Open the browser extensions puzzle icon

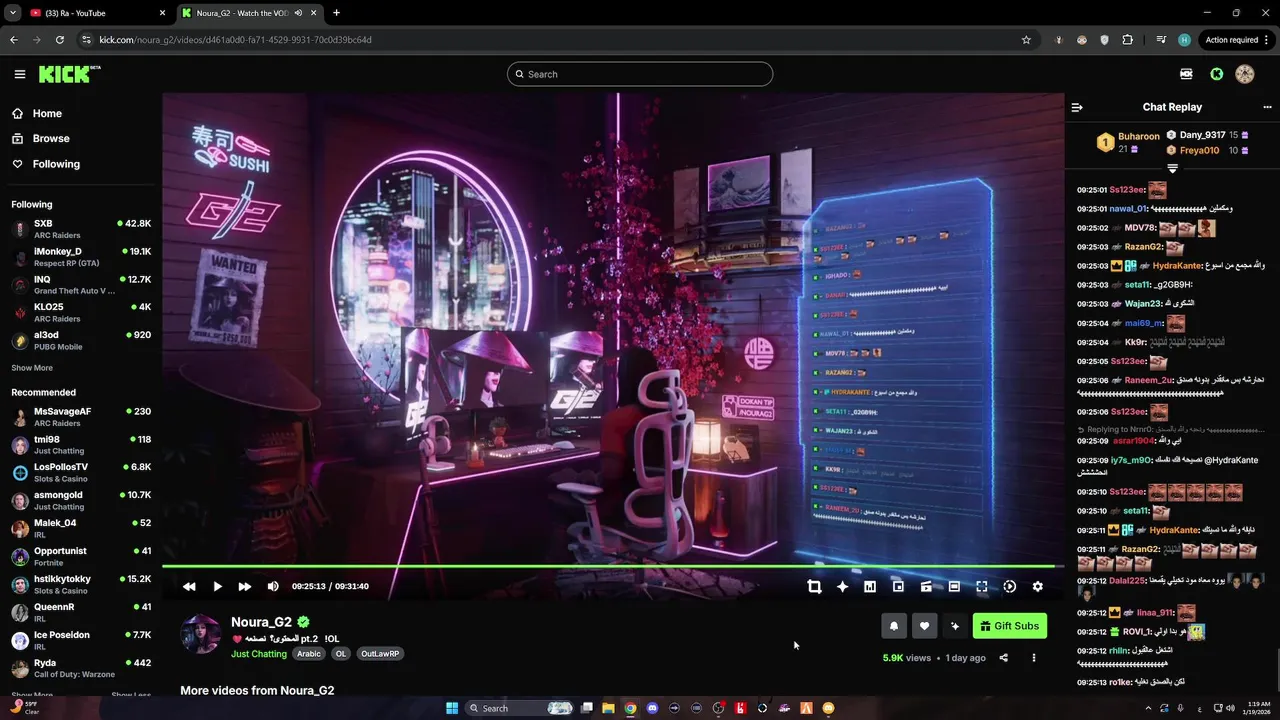tap(1128, 40)
